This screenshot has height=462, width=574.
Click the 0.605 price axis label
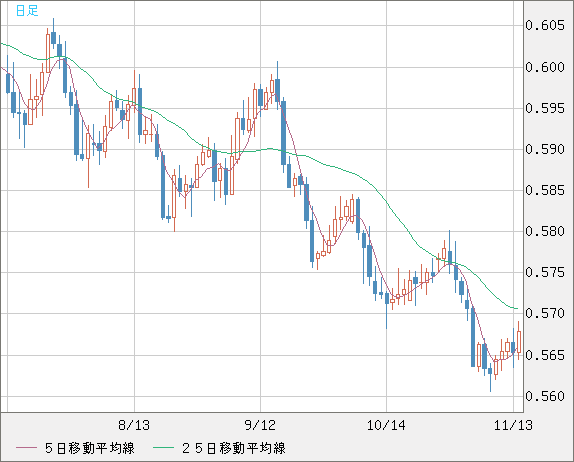545,25
